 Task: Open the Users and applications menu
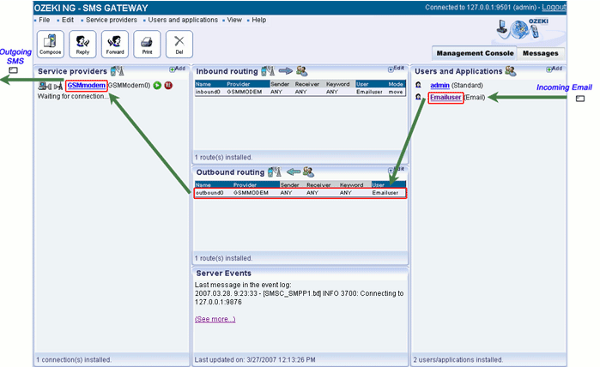pos(183,20)
